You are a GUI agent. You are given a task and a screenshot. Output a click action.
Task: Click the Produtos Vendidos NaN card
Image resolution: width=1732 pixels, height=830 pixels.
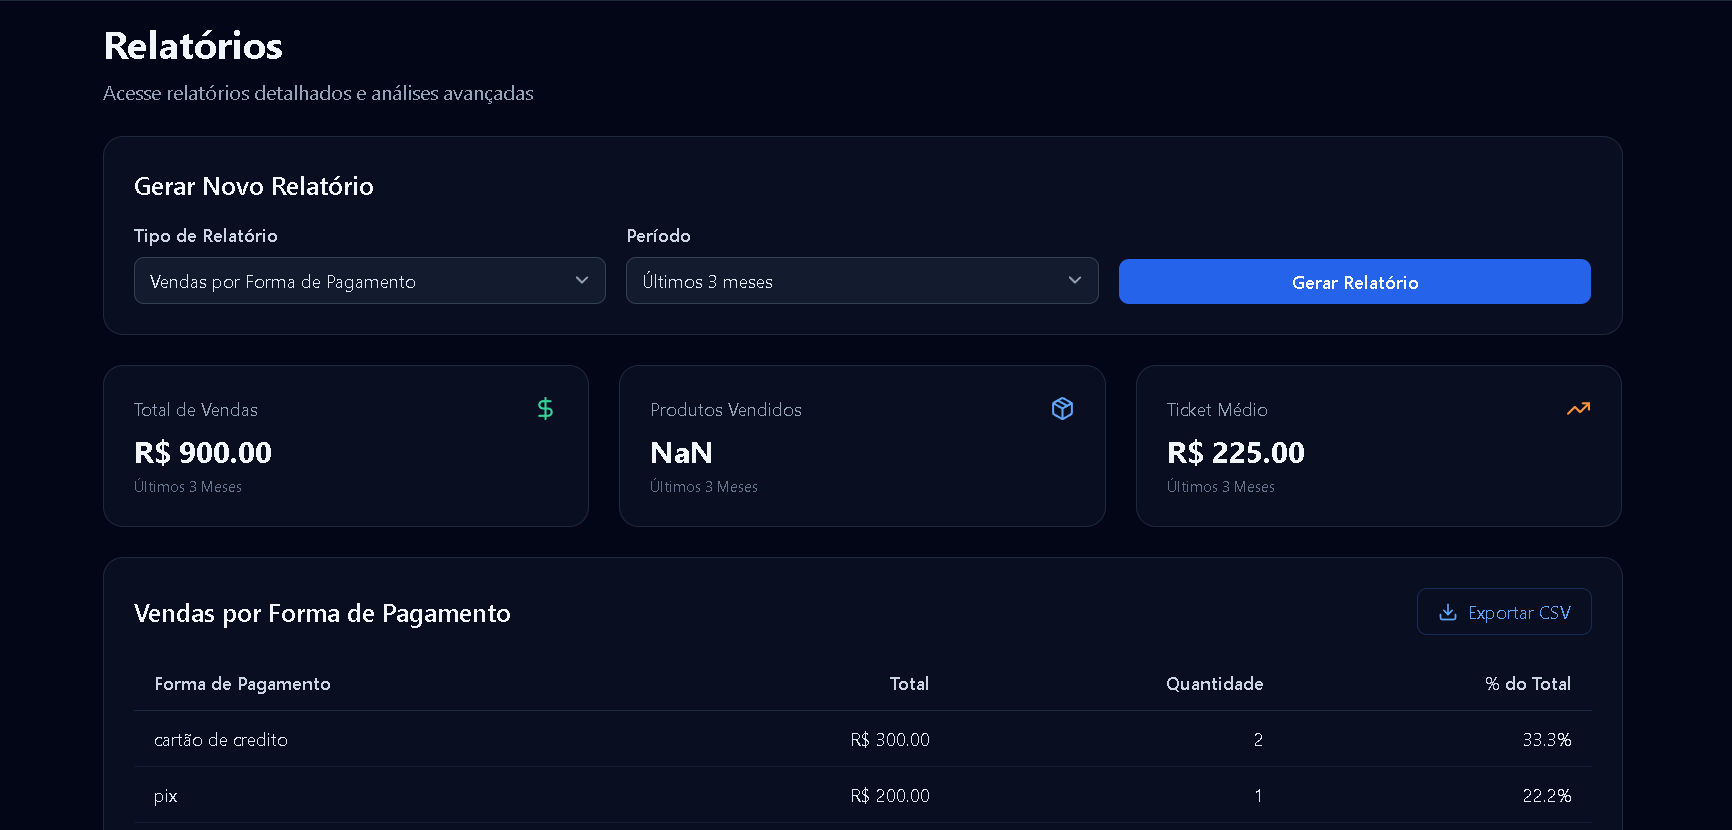tap(862, 446)
